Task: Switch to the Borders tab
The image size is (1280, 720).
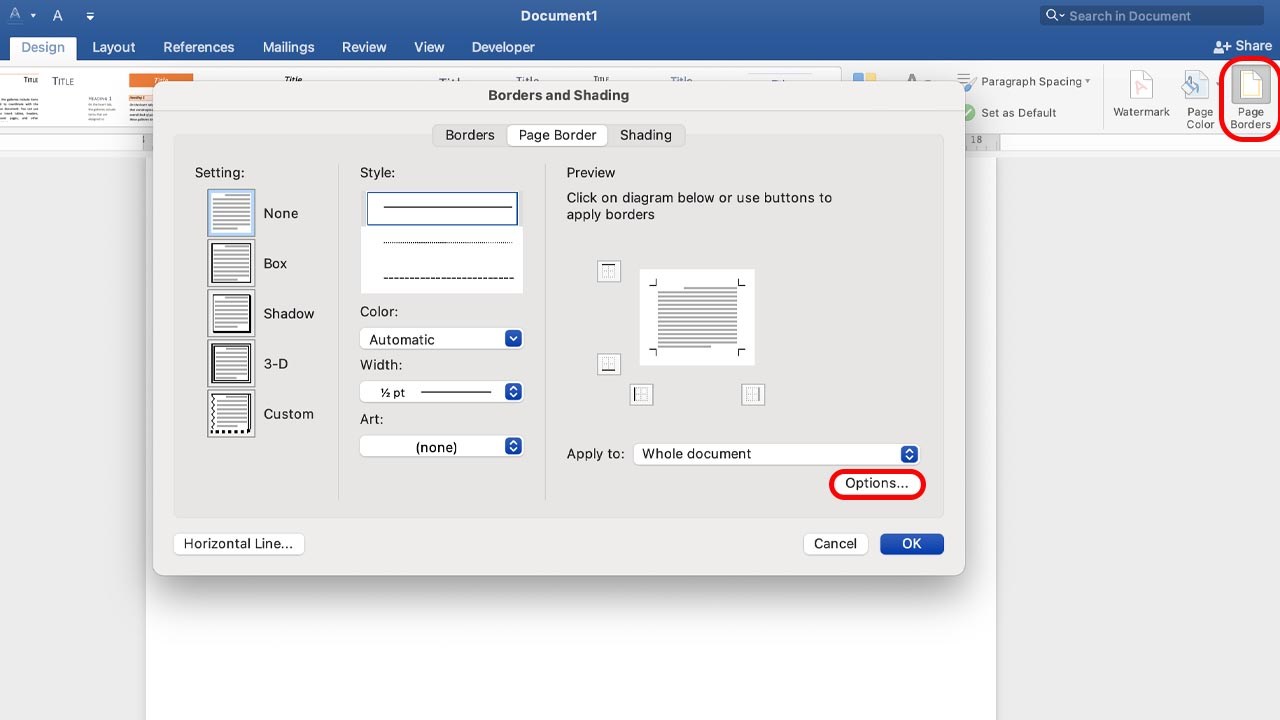Action: pyautogui.click(x=470, y=135)
